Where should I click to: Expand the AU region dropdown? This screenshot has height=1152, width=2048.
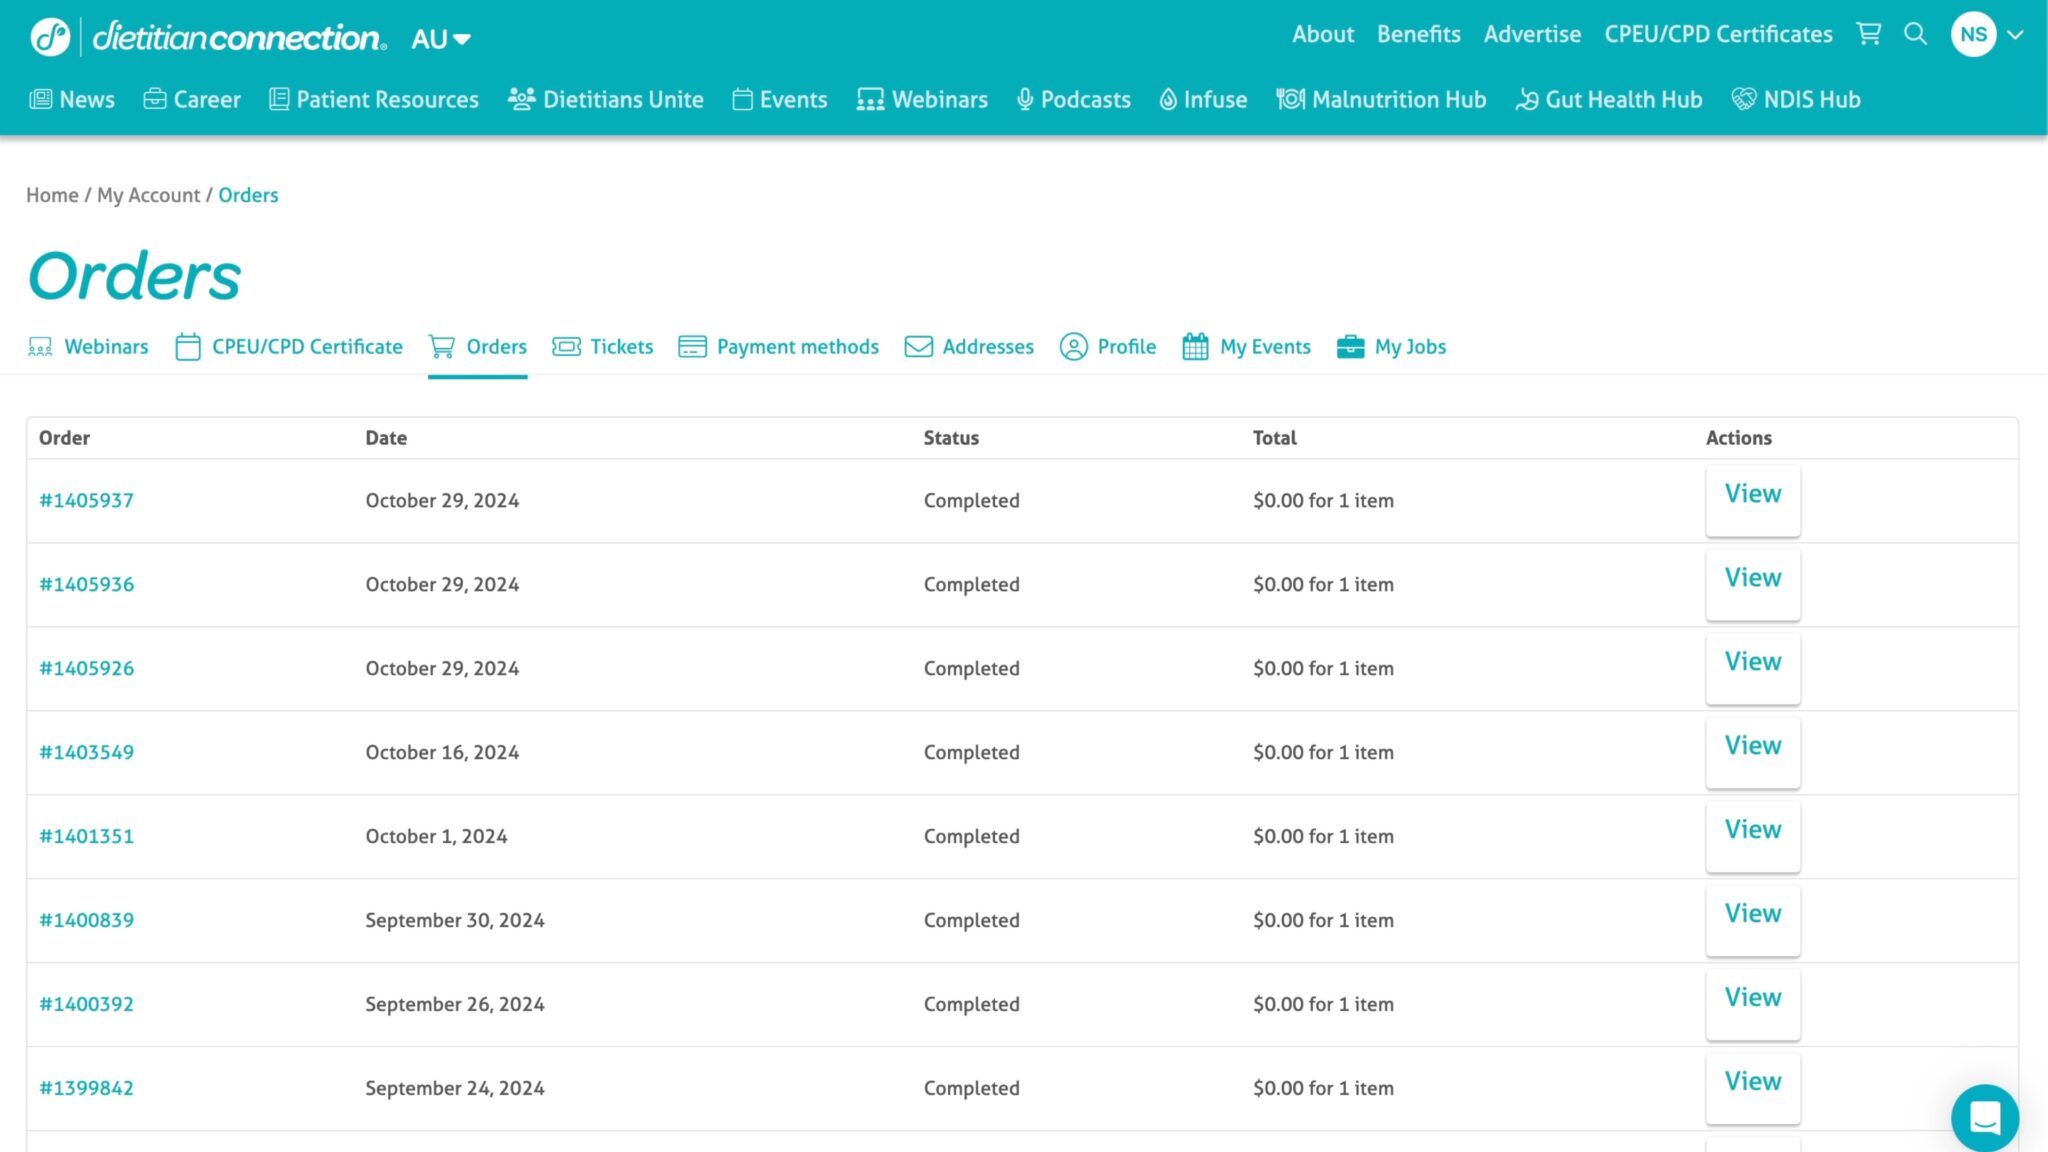(x=441, y=39)
